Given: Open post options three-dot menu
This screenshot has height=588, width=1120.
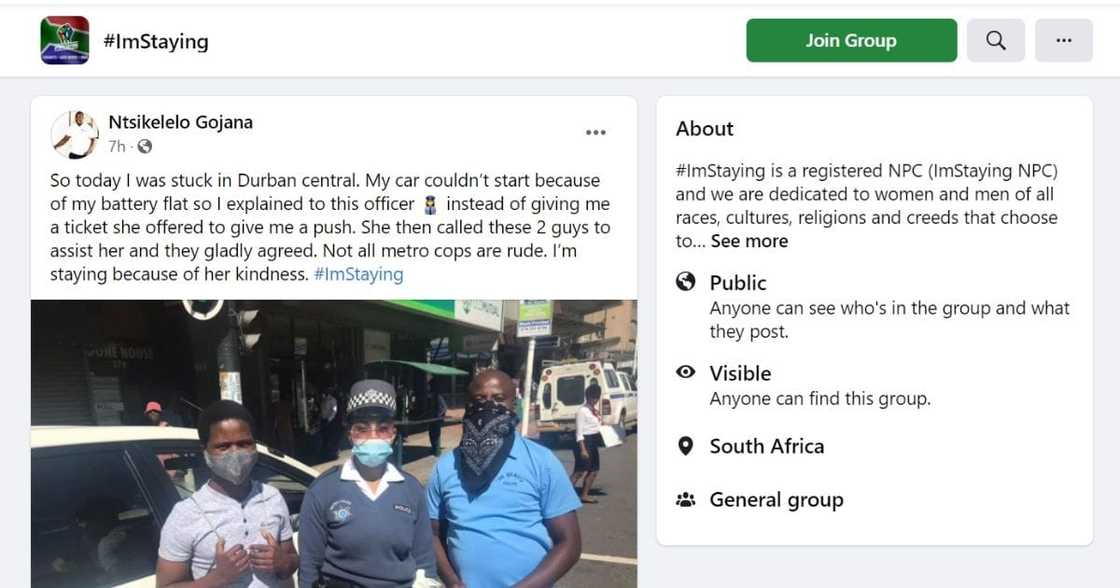Looking at the screenshot, I should coord(596,133).
